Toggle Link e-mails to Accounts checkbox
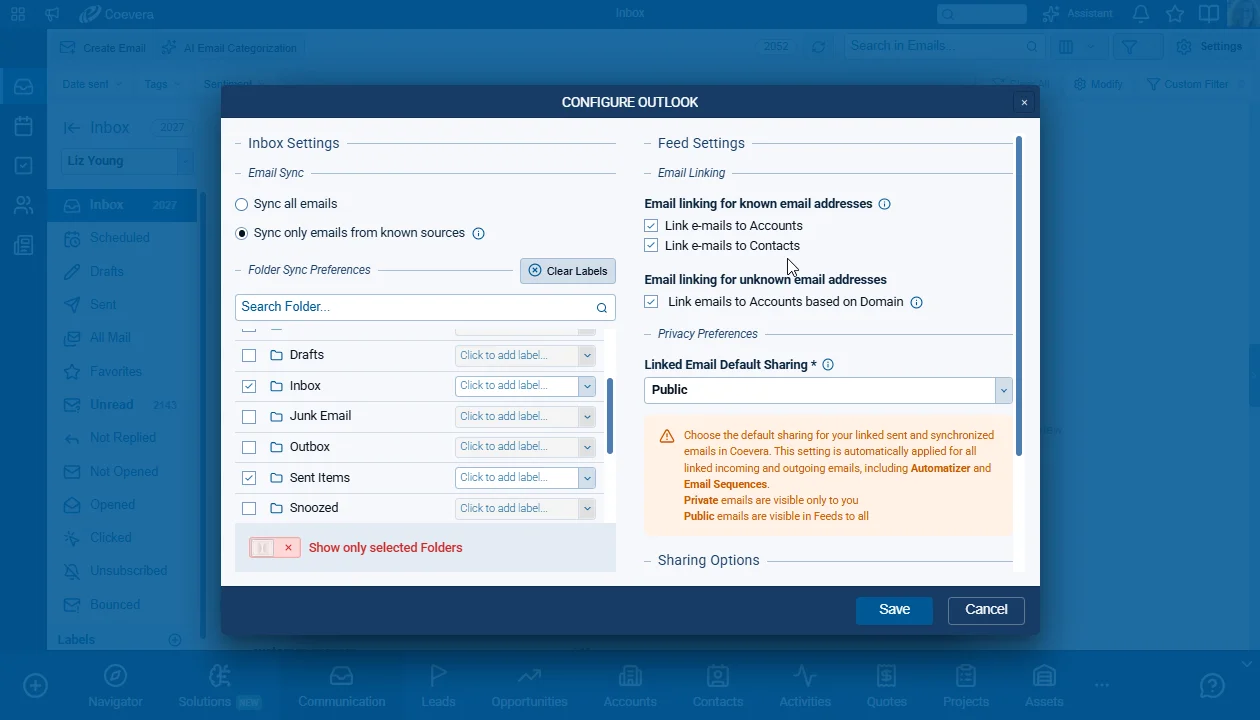This screenshot has width=1260, height=720. click(x=651, y=226)
